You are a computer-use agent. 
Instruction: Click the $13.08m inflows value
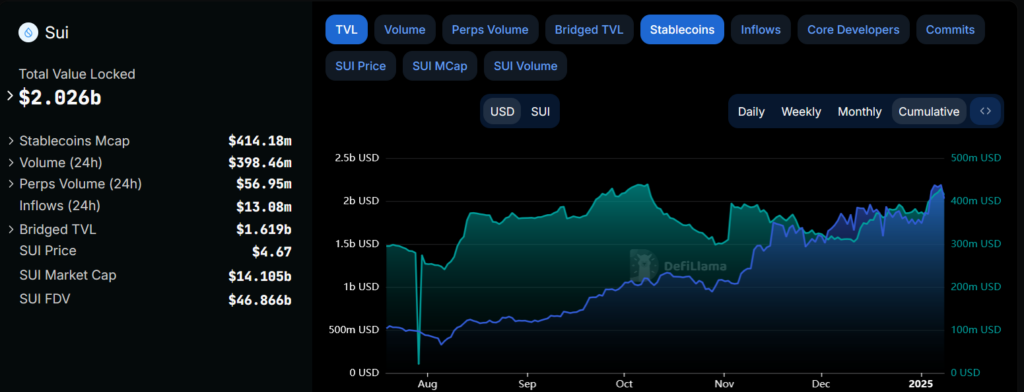pyautogui.click(x=264, y=207)
